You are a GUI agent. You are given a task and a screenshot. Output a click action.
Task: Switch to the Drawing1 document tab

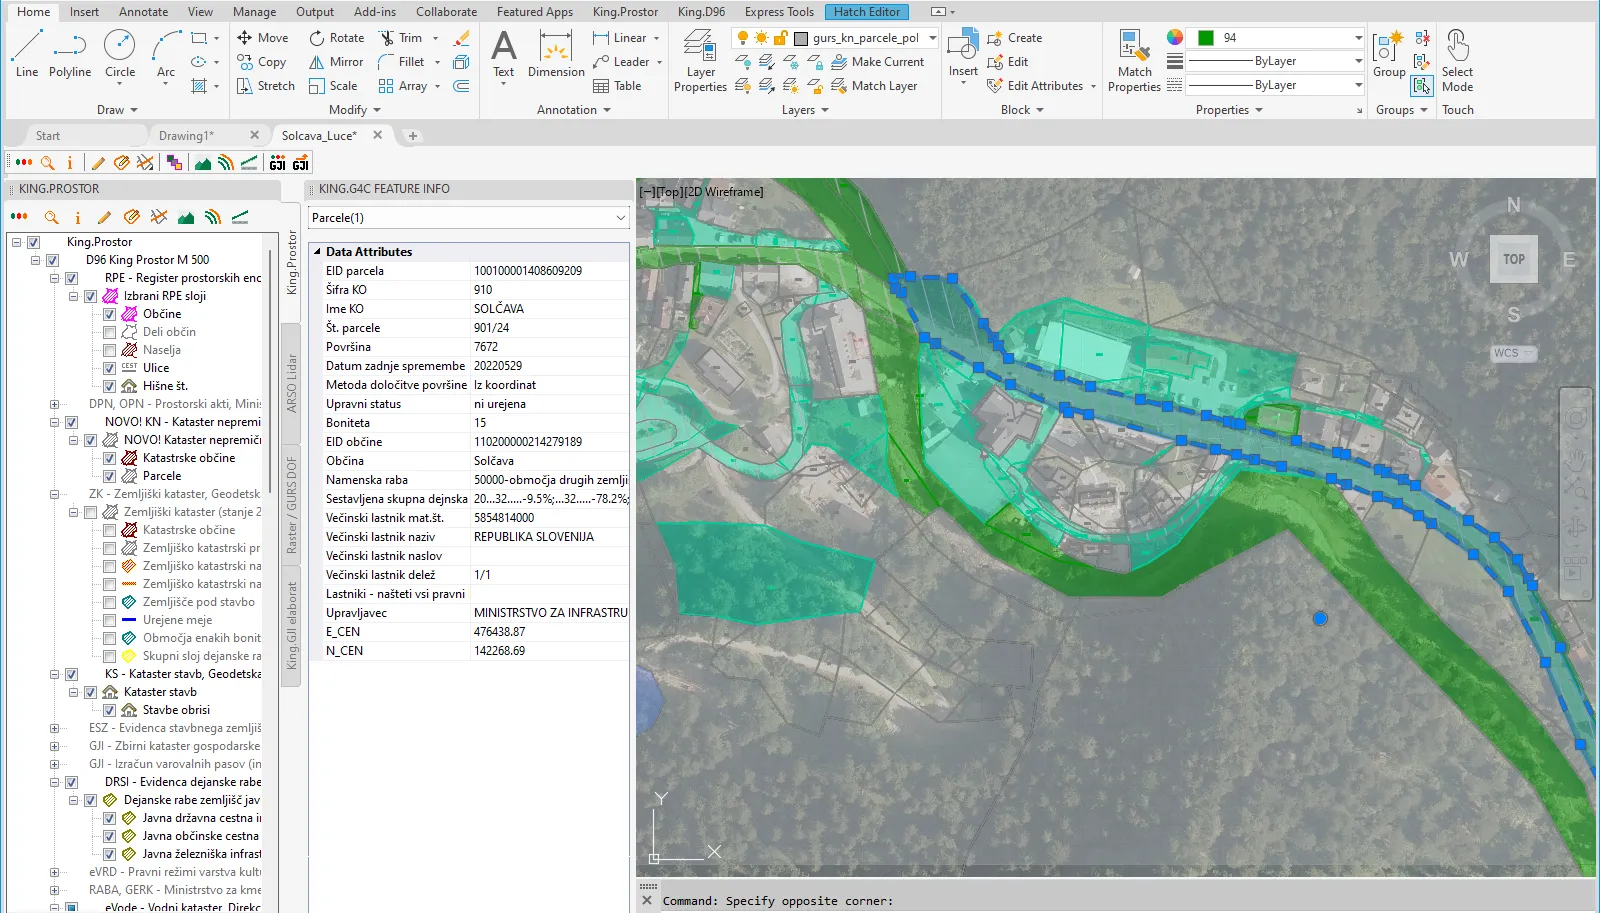pos(186,136)
